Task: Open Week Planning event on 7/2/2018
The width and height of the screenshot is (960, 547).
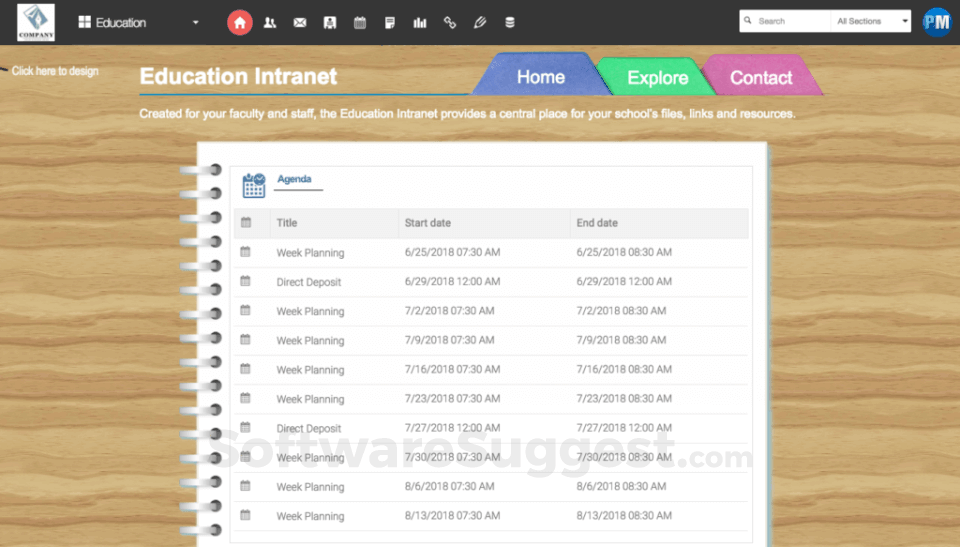Action: coord(310,311)
